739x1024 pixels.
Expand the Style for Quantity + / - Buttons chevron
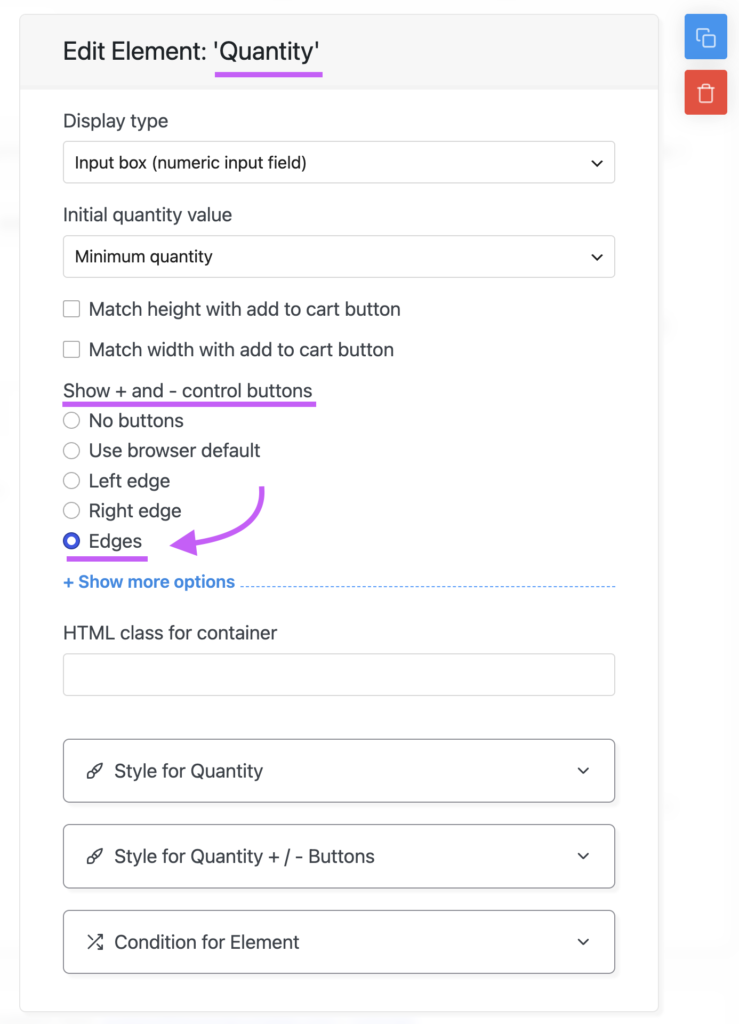(x=583, y=856)
